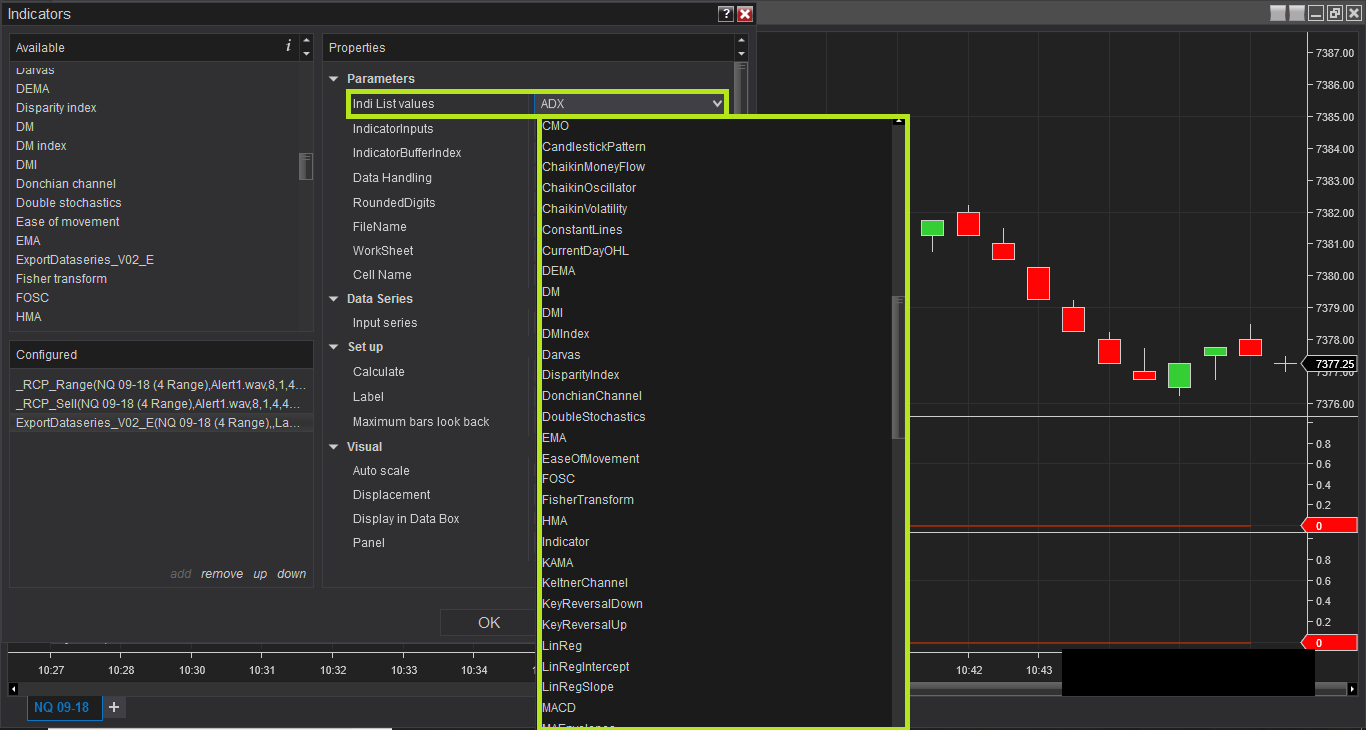This screenshot has height=730, width=1366.
Task: Collapse the Parameters section
Action: point(334,79)
